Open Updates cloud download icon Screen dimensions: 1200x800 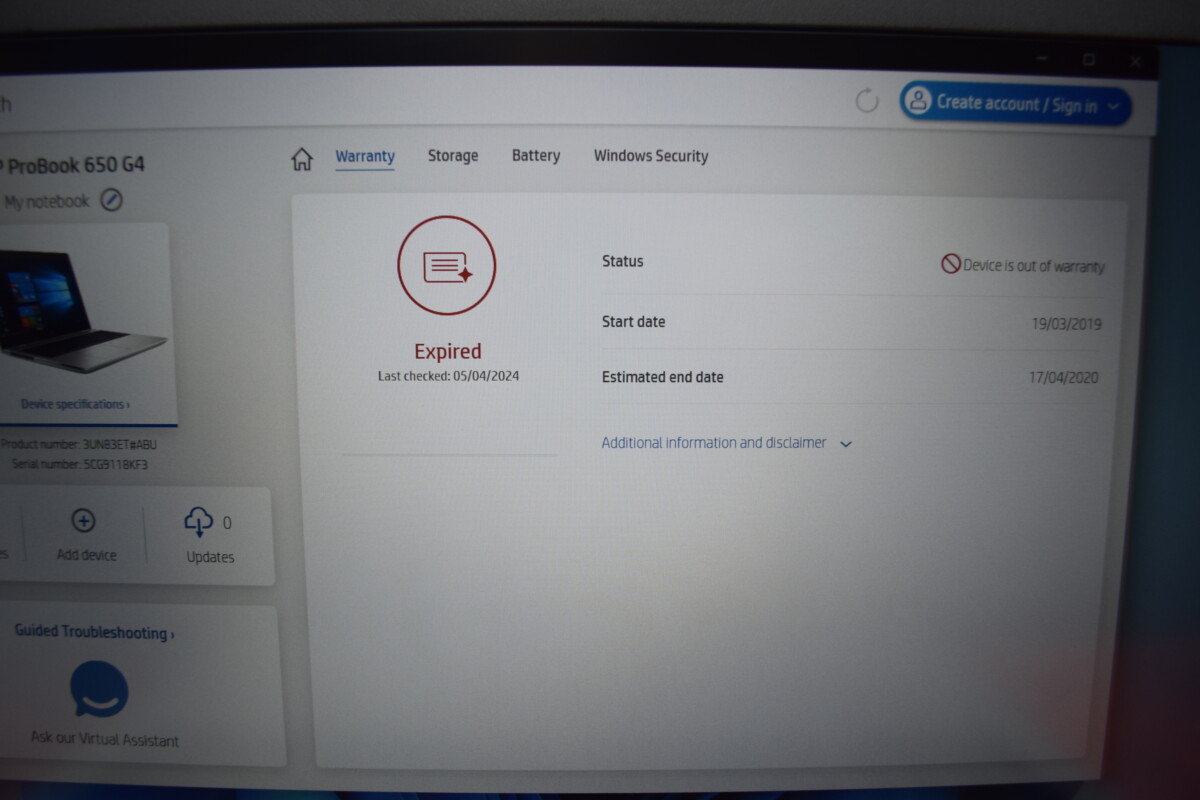point(199,522)
